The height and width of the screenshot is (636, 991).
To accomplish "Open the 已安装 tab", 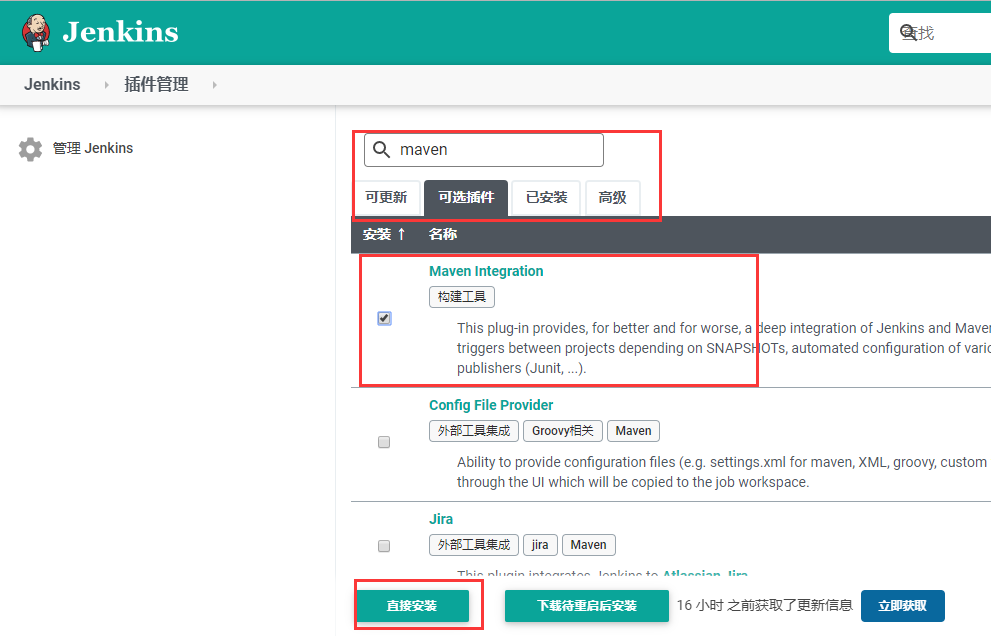I will [547, 197].
